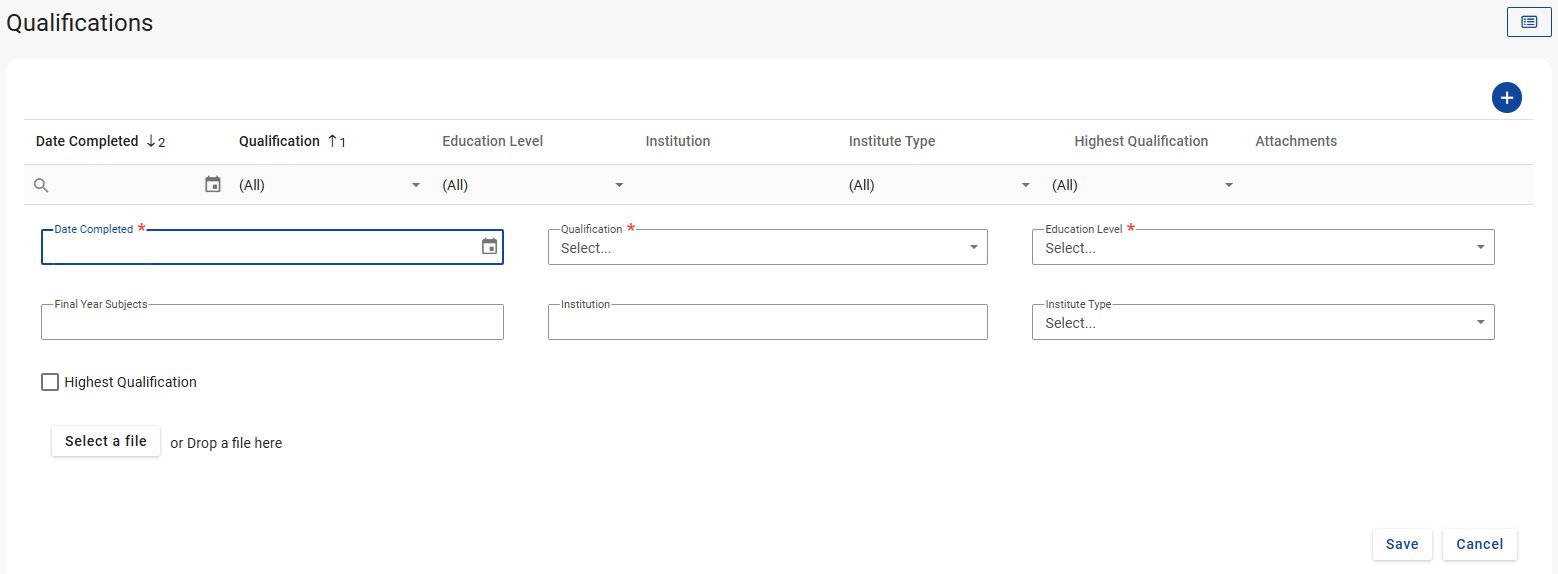Click the Date Completed descending sort arrow
The image size is (1558, 574).
[151, 142]
